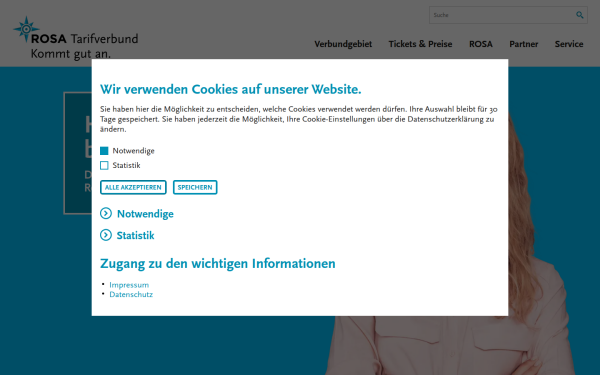Open the Partner menu item
This screenshot has height=375, width=600.
point(523,44)
